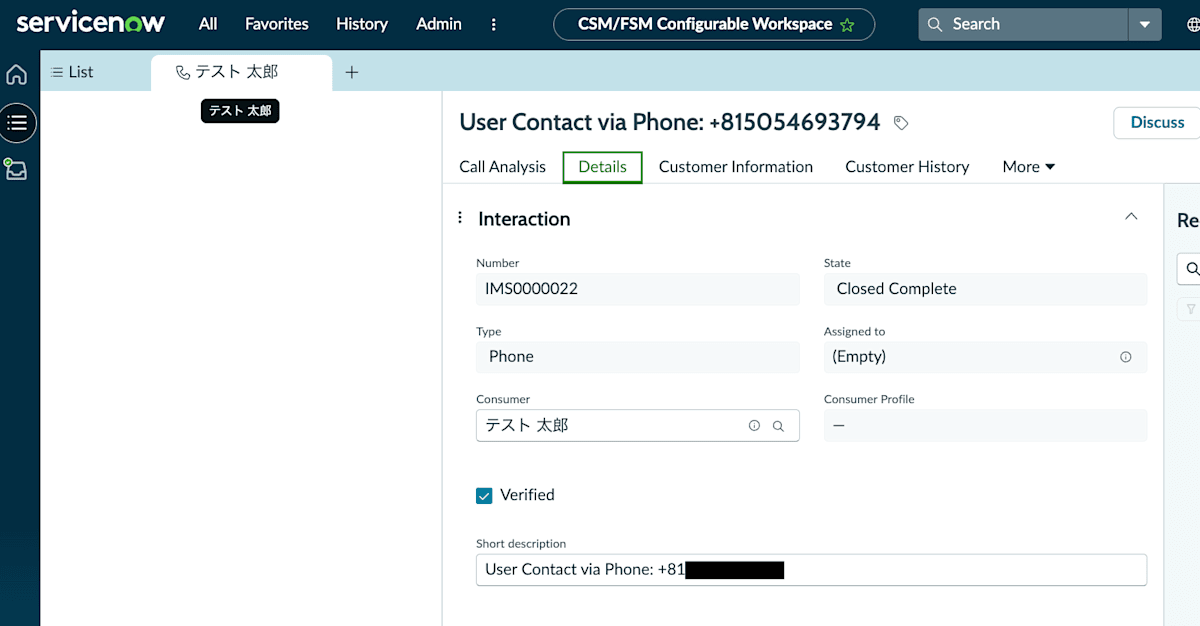Click the Short description input field
This screenshot has height=626, width=1200.
tap(811, 570)
